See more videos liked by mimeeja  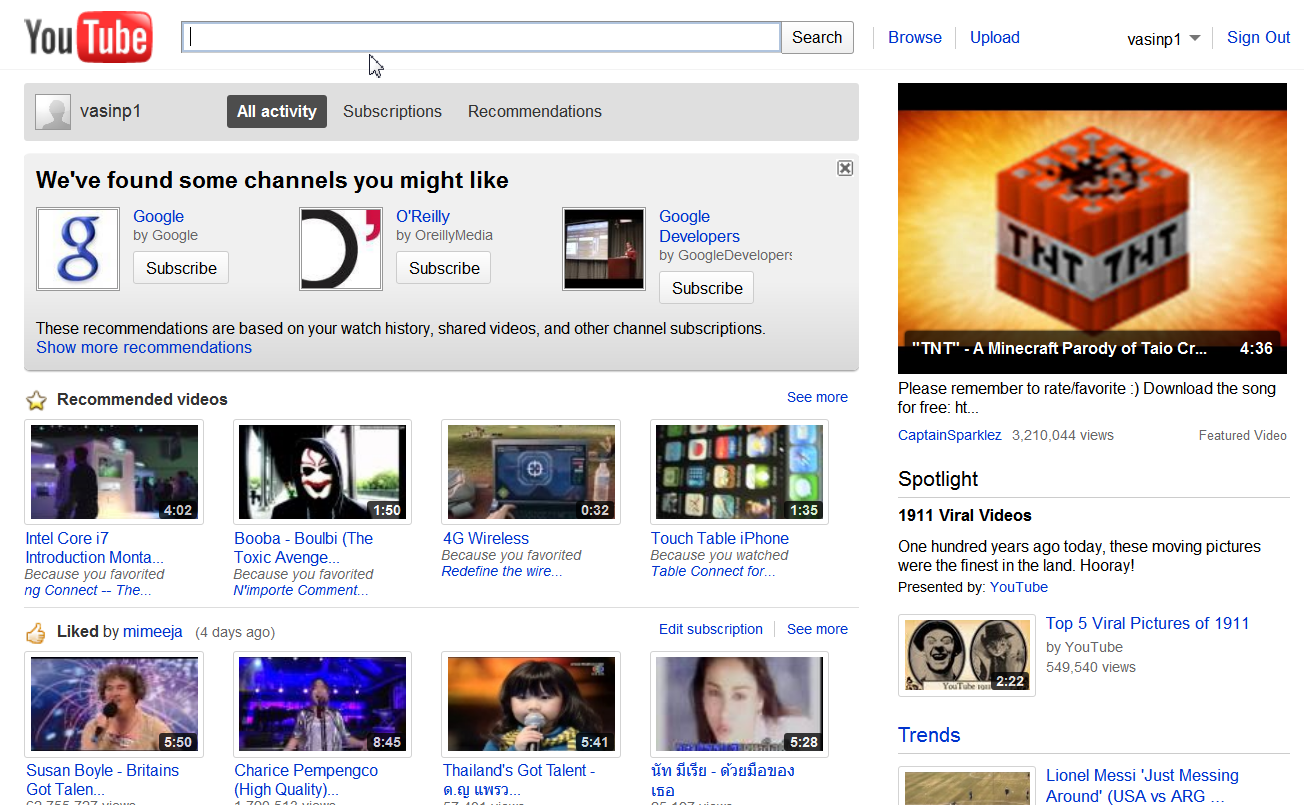[x=817, y=629]
